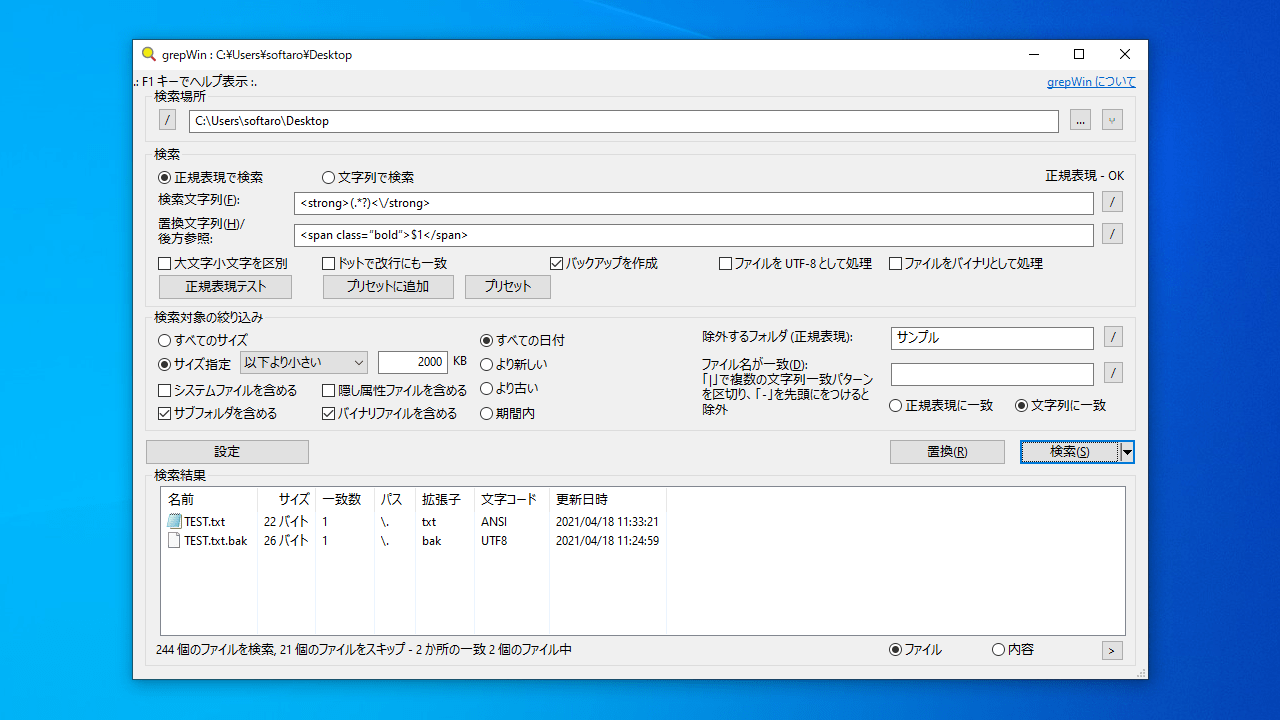Open the grepWin について link
The height and width of the screenshot is (720, 1280).
(x=1091, y=83)
